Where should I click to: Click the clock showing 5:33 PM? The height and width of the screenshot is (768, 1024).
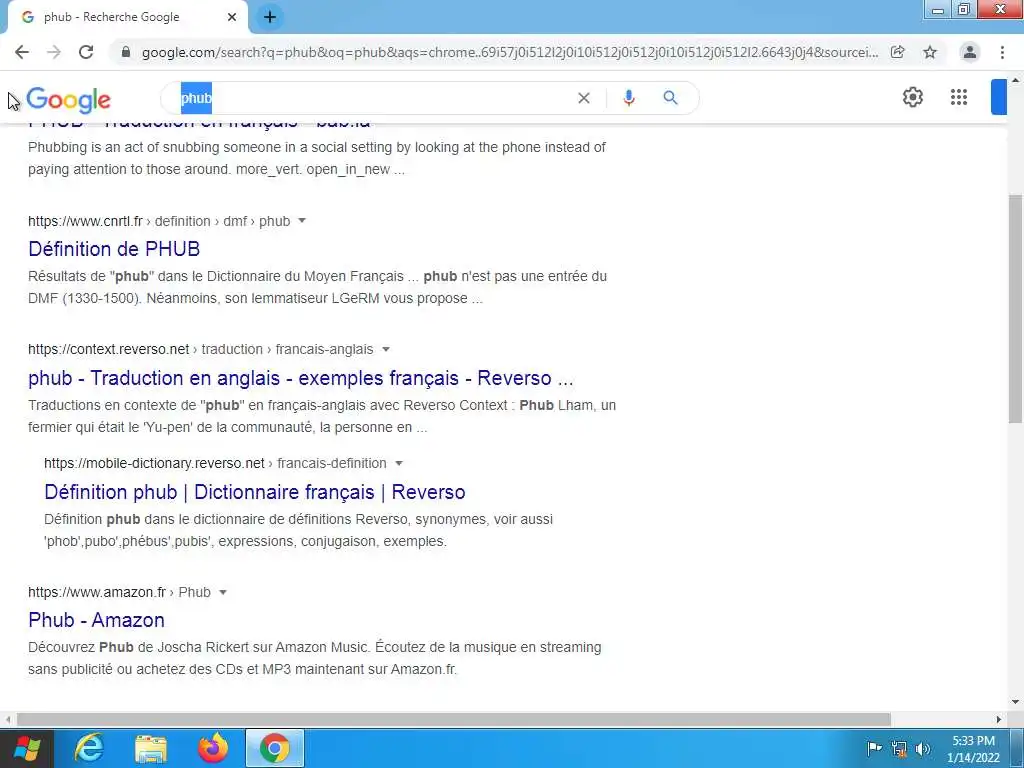point(973,748)
